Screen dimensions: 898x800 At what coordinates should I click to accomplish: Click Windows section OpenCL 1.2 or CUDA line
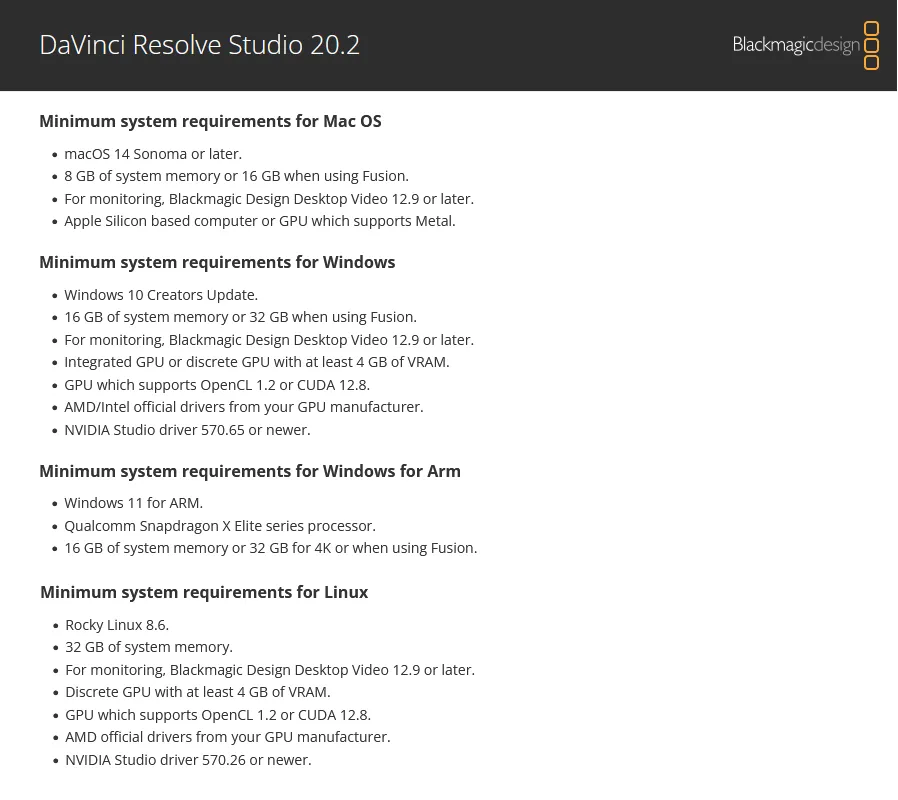click(x=217, y=385)
